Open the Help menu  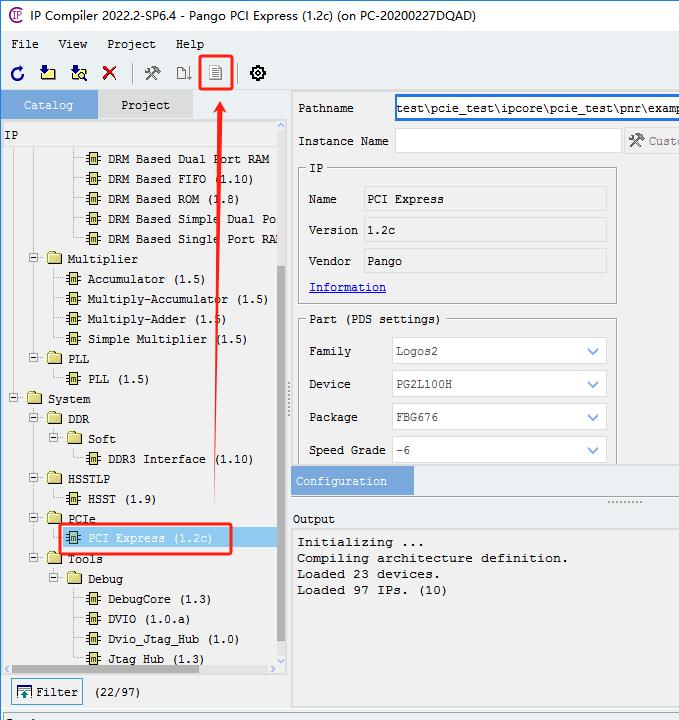(190, 44)
